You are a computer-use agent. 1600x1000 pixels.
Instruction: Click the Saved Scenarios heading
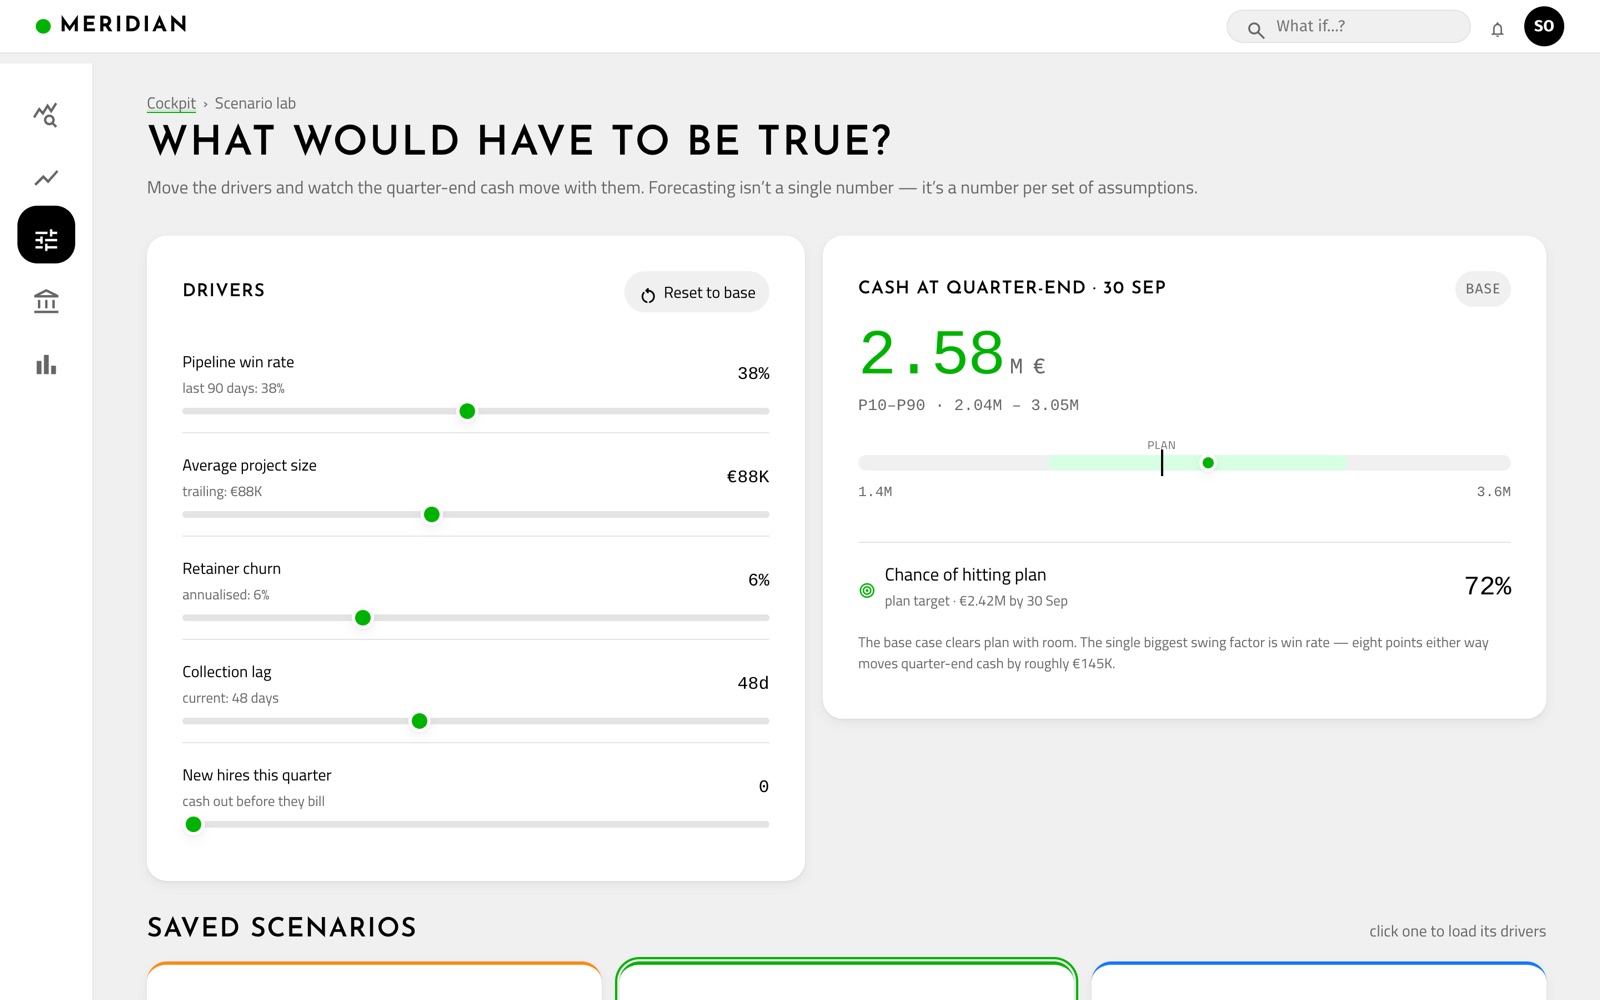[282, 927]
